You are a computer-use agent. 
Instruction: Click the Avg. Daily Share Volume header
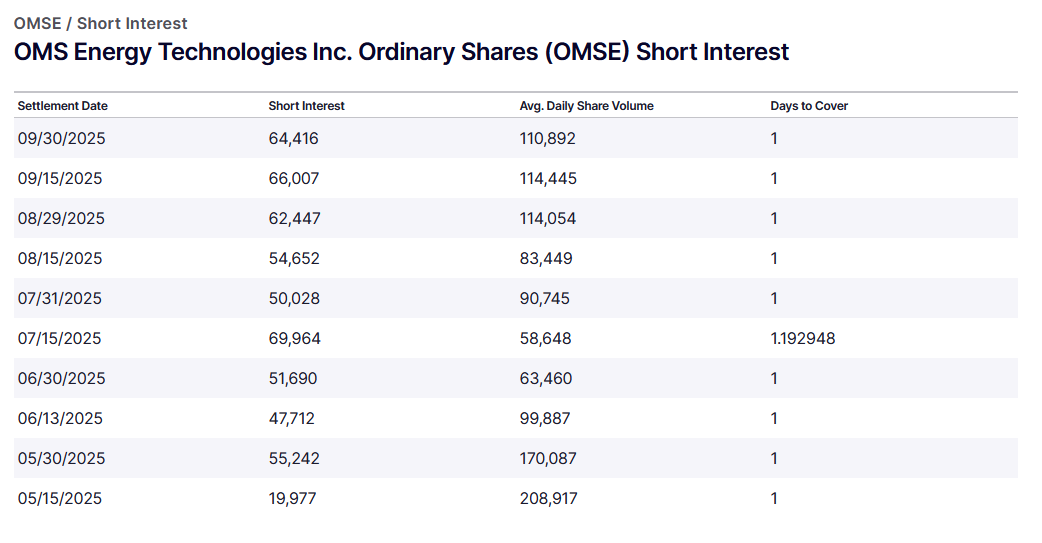(586, 106)
